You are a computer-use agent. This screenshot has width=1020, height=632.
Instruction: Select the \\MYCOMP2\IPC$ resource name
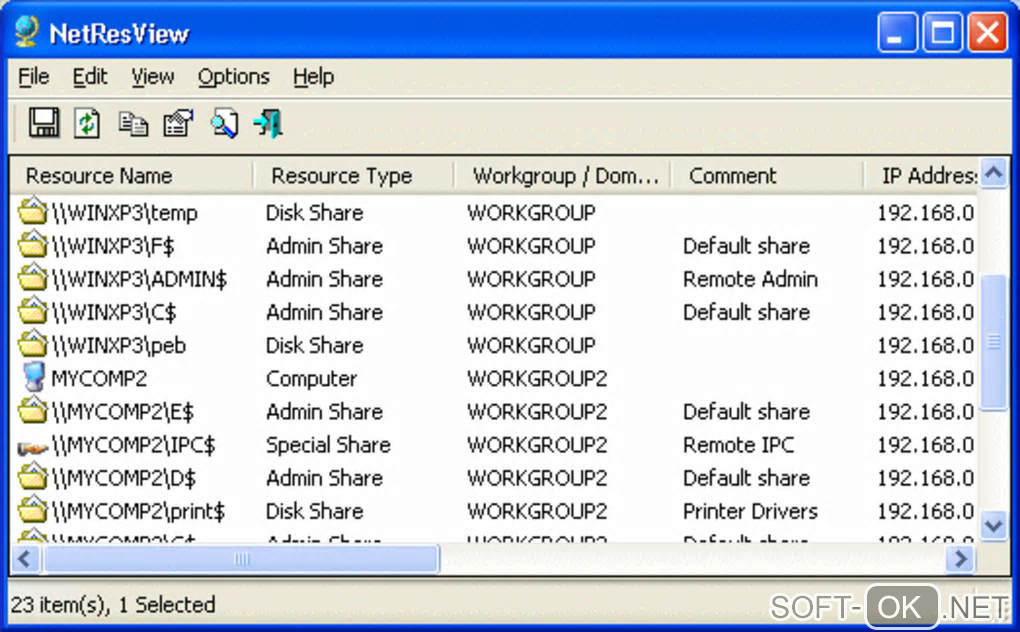133,445
